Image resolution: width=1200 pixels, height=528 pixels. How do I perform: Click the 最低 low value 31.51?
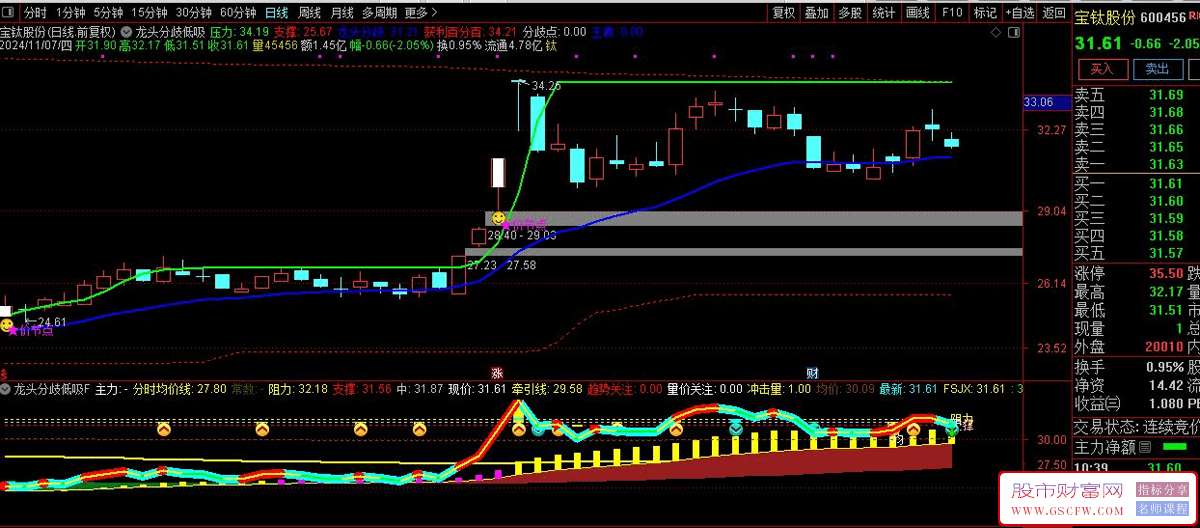(x=1166, y=310)
